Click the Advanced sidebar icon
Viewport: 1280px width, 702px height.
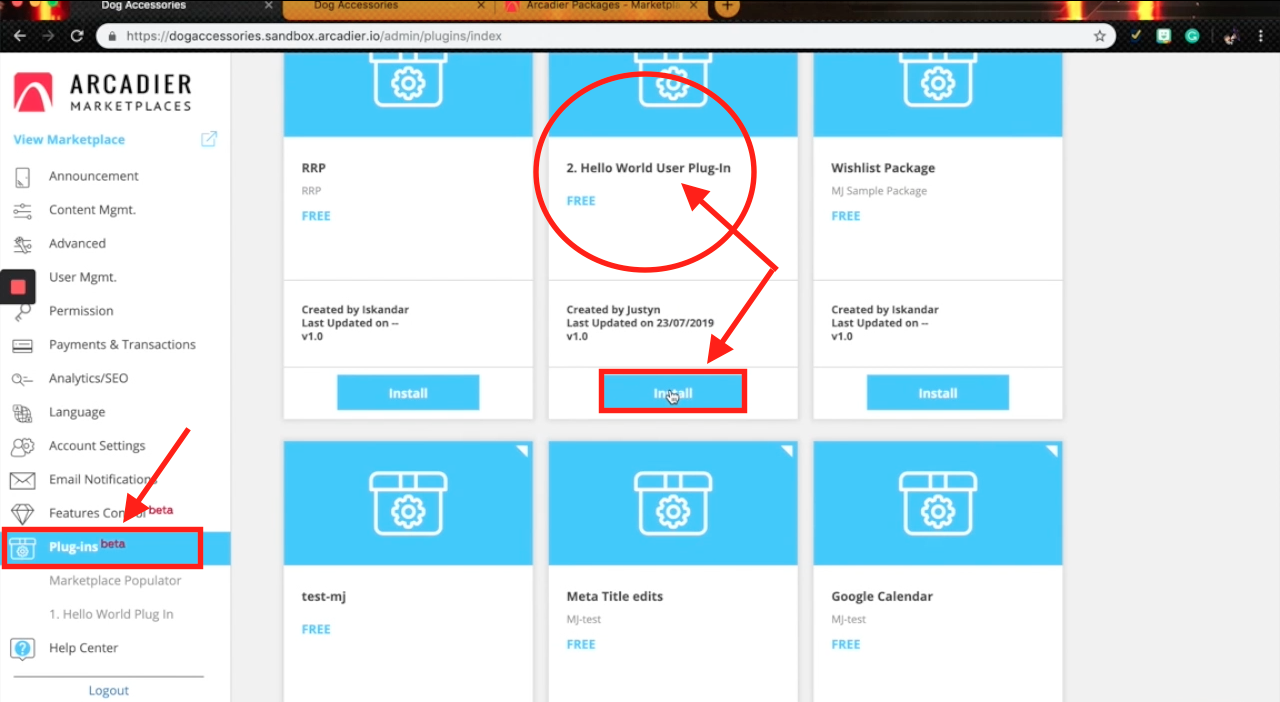pyautogui.click(x=22, y=244)
